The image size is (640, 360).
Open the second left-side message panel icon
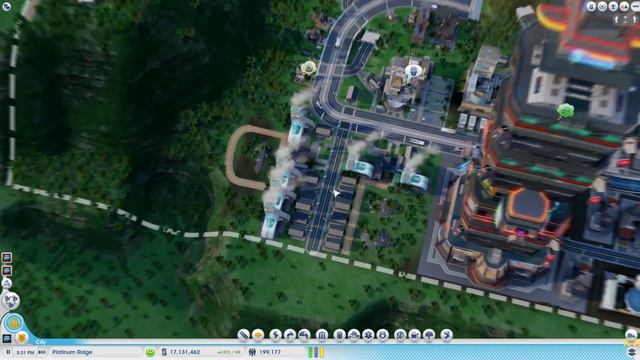click(x=7, y=271)
